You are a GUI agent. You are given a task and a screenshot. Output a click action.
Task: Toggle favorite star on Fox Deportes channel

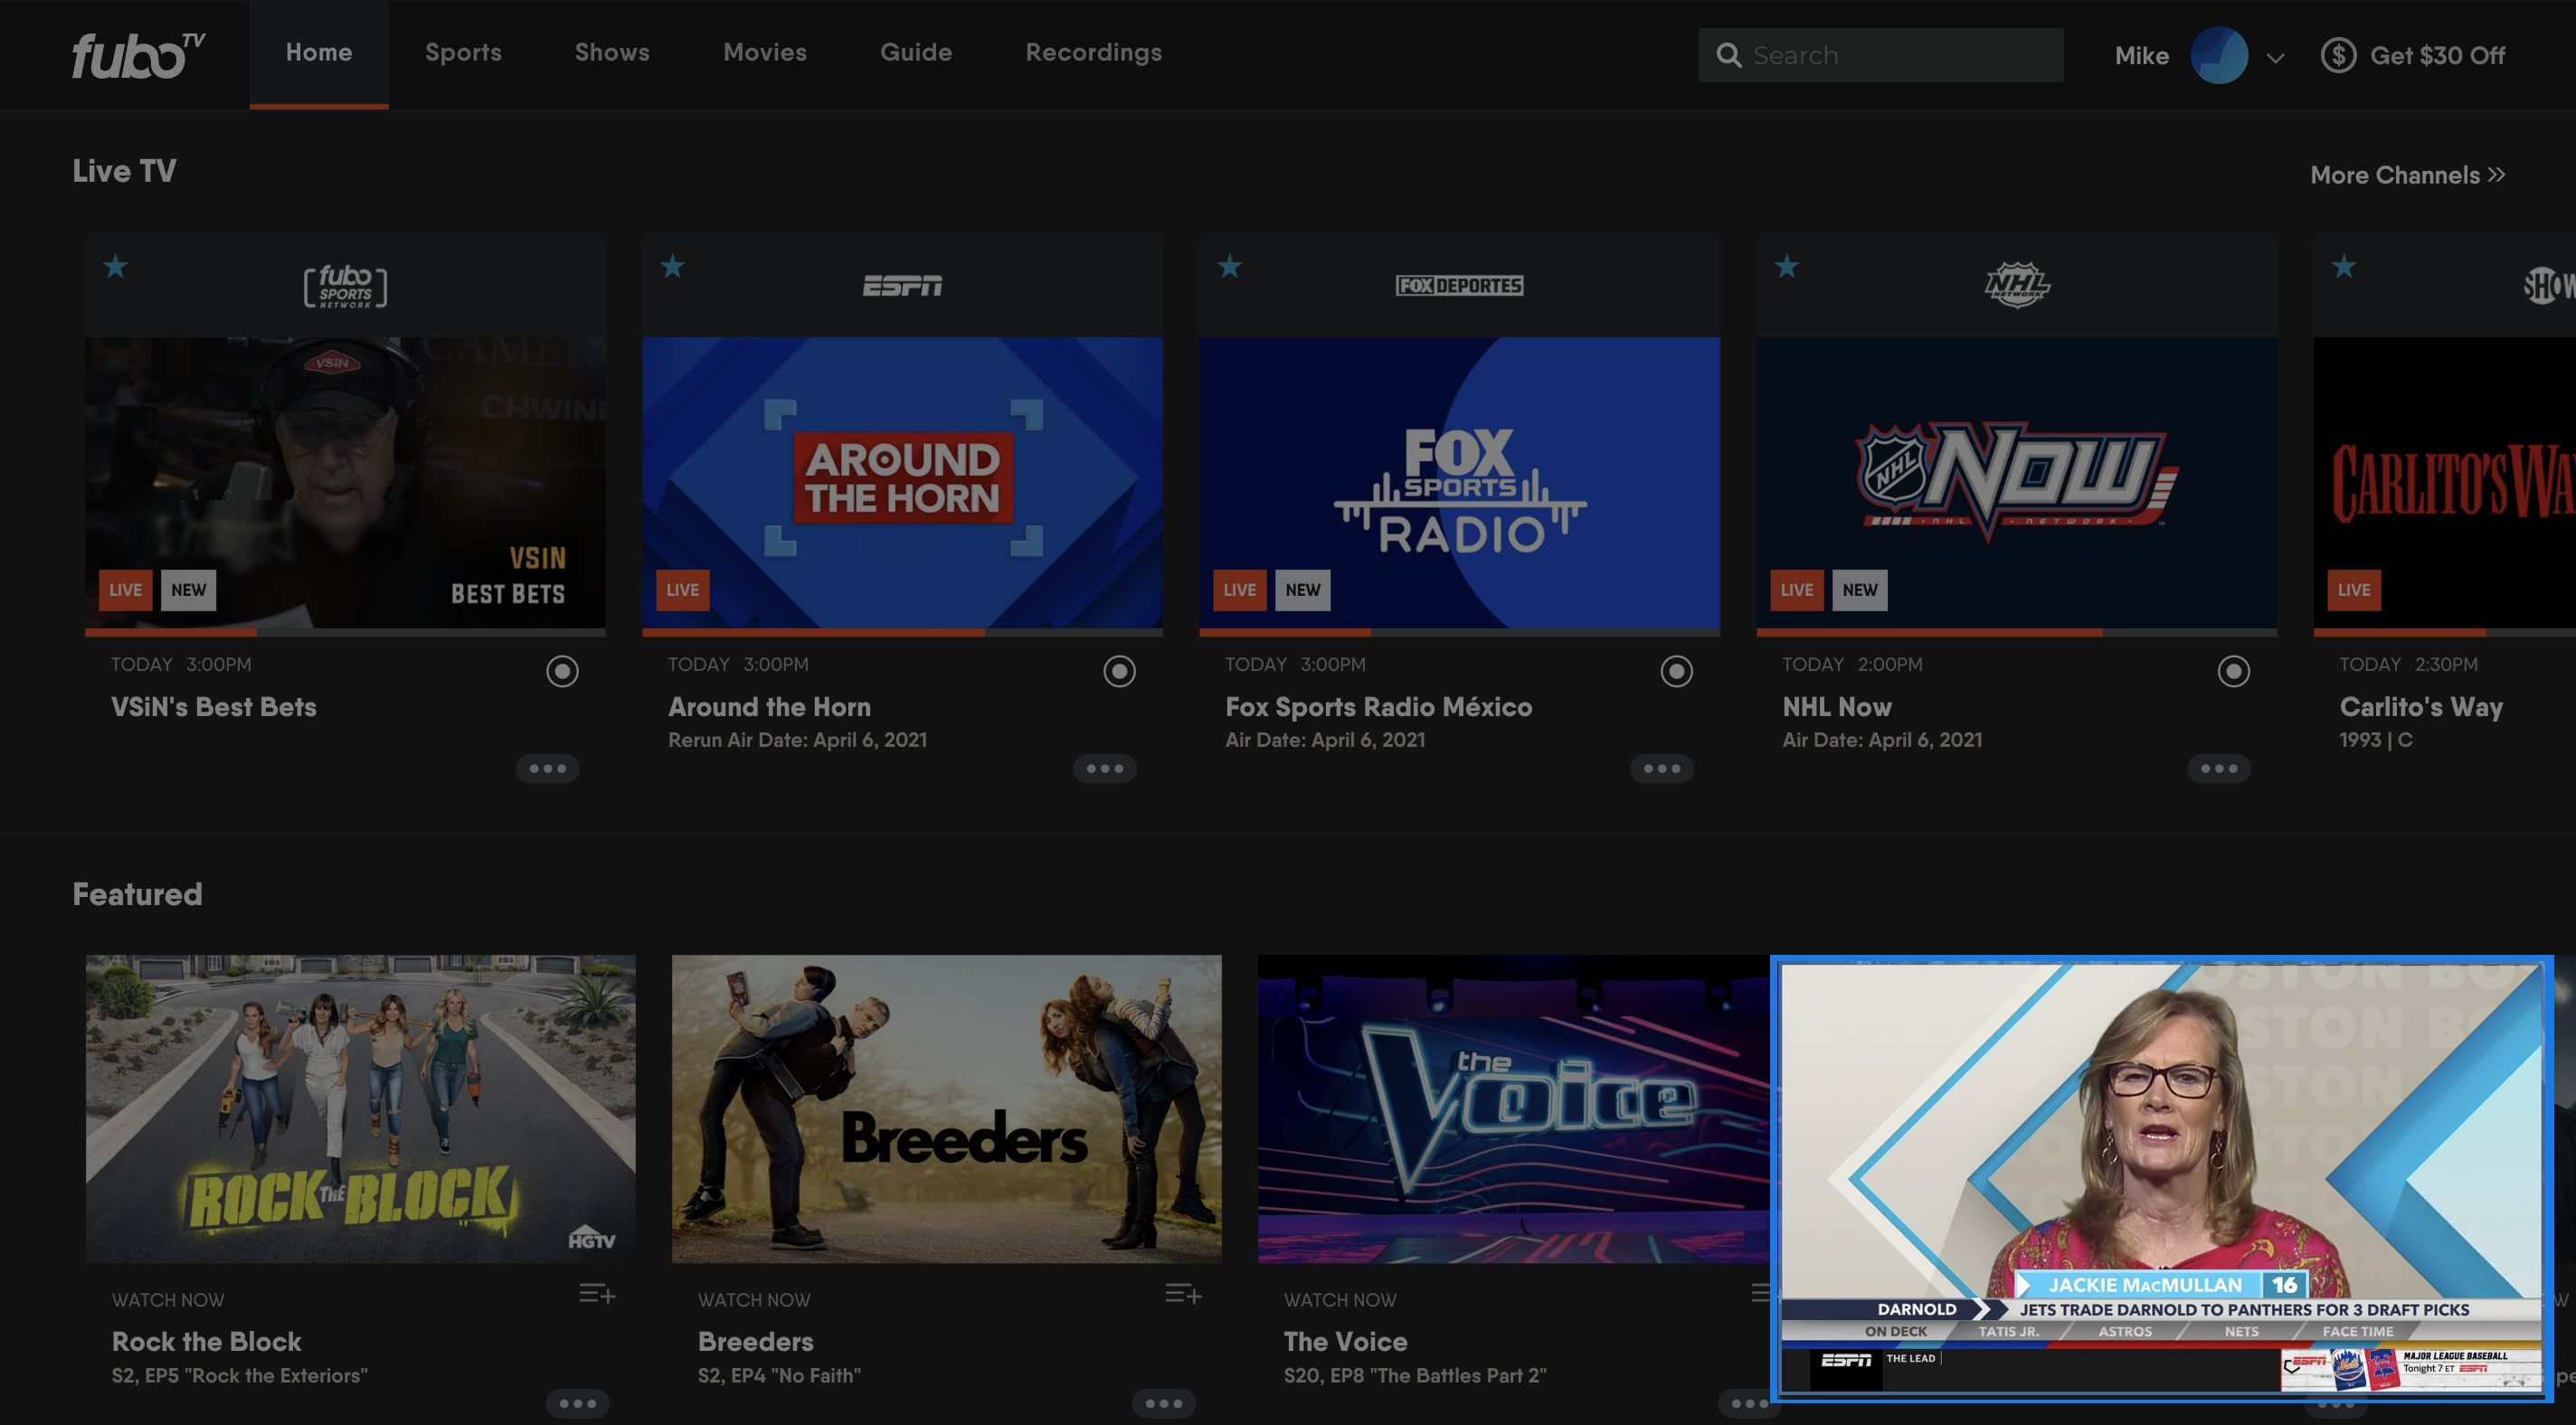click(1230, 267)
